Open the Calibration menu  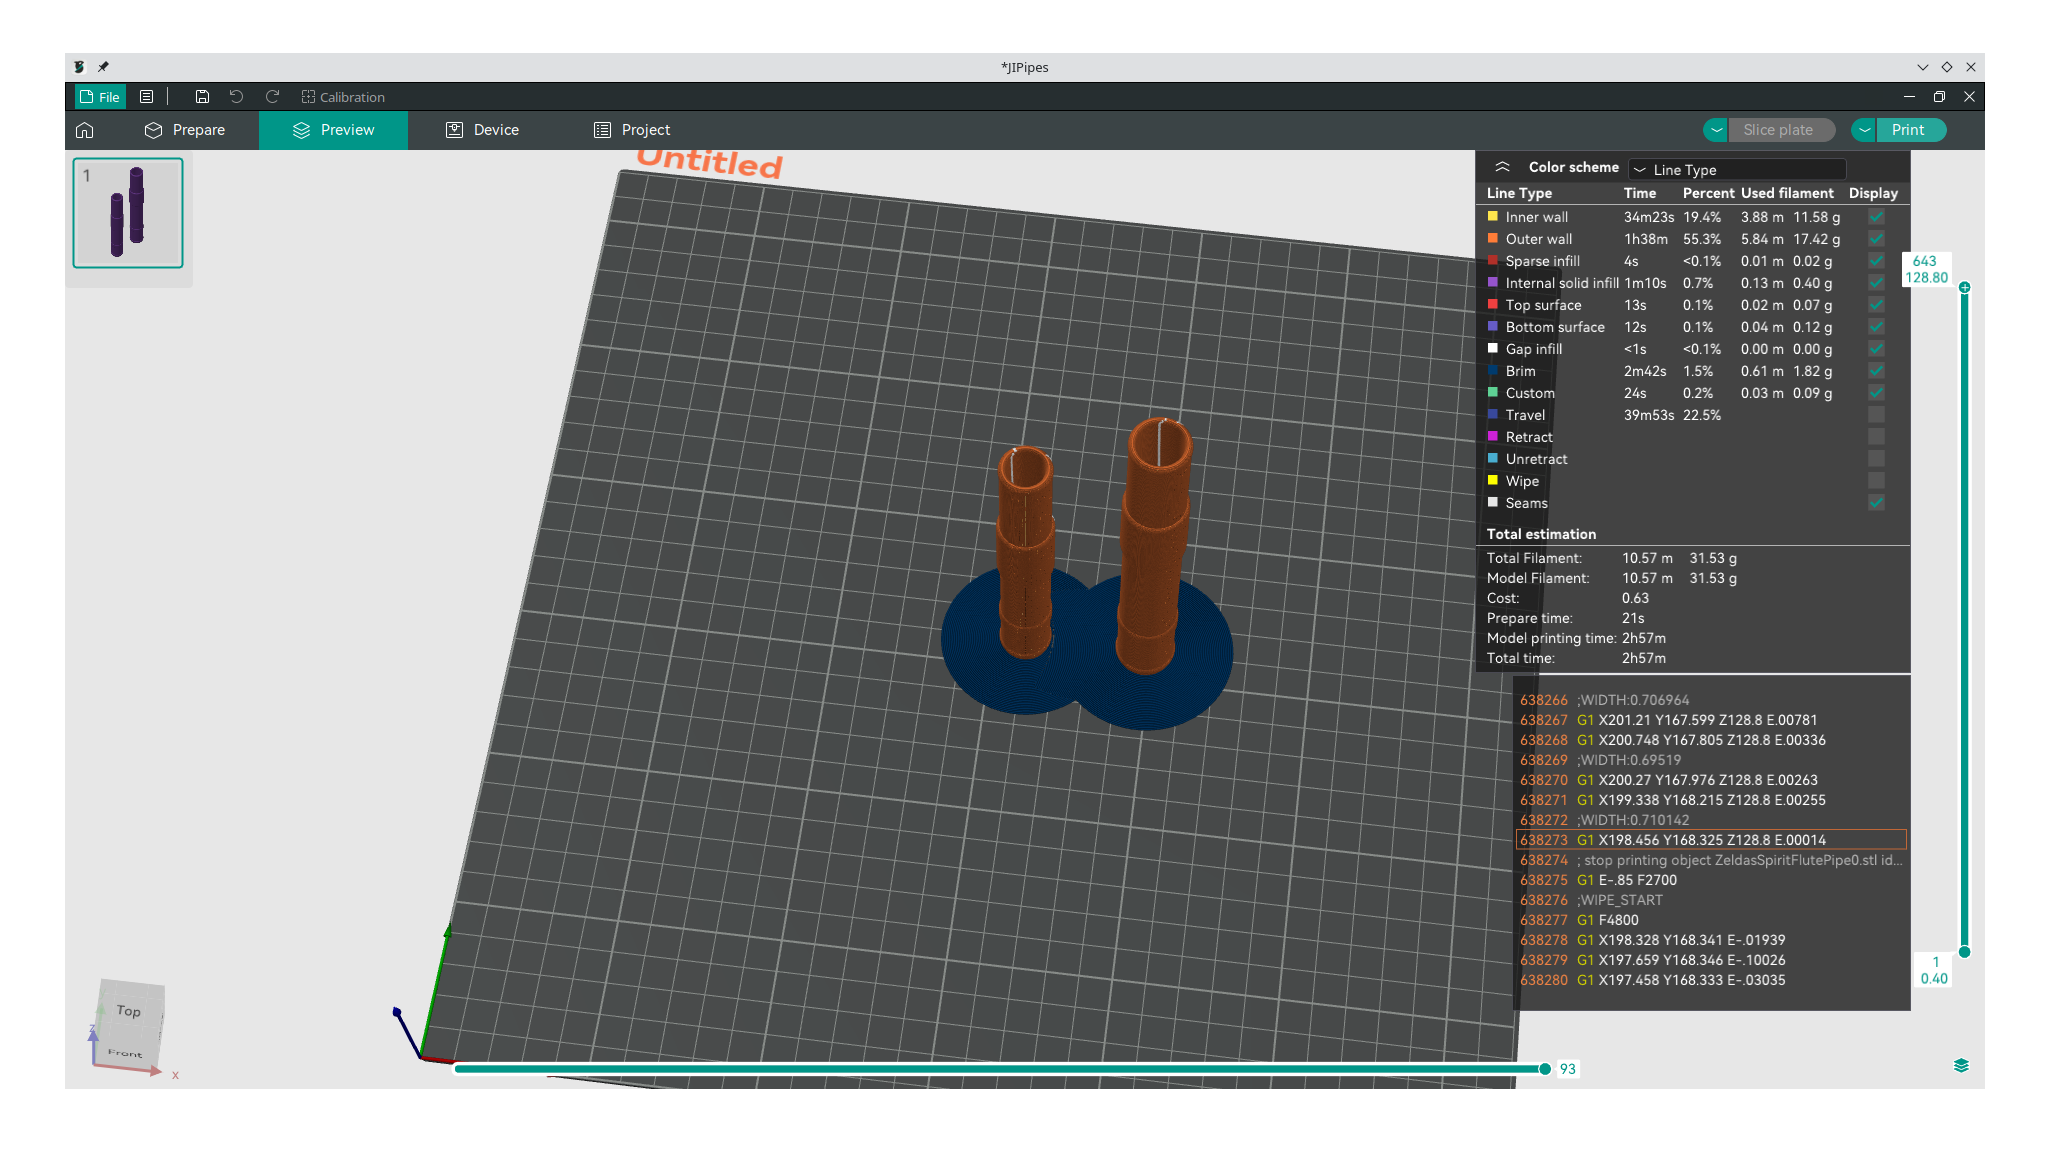pyautogui.click(x=343, y=97)
